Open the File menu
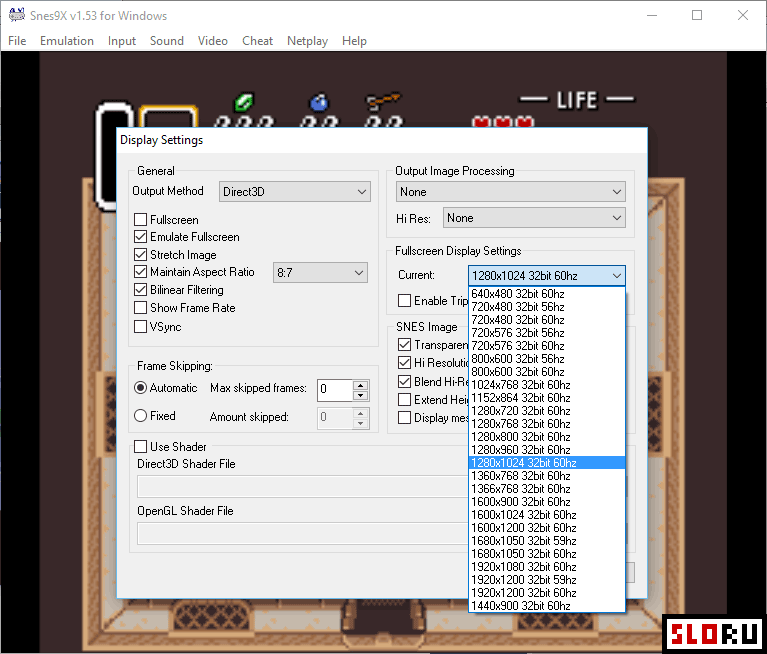Screen dimensions: 767x654 pos(17,41)
